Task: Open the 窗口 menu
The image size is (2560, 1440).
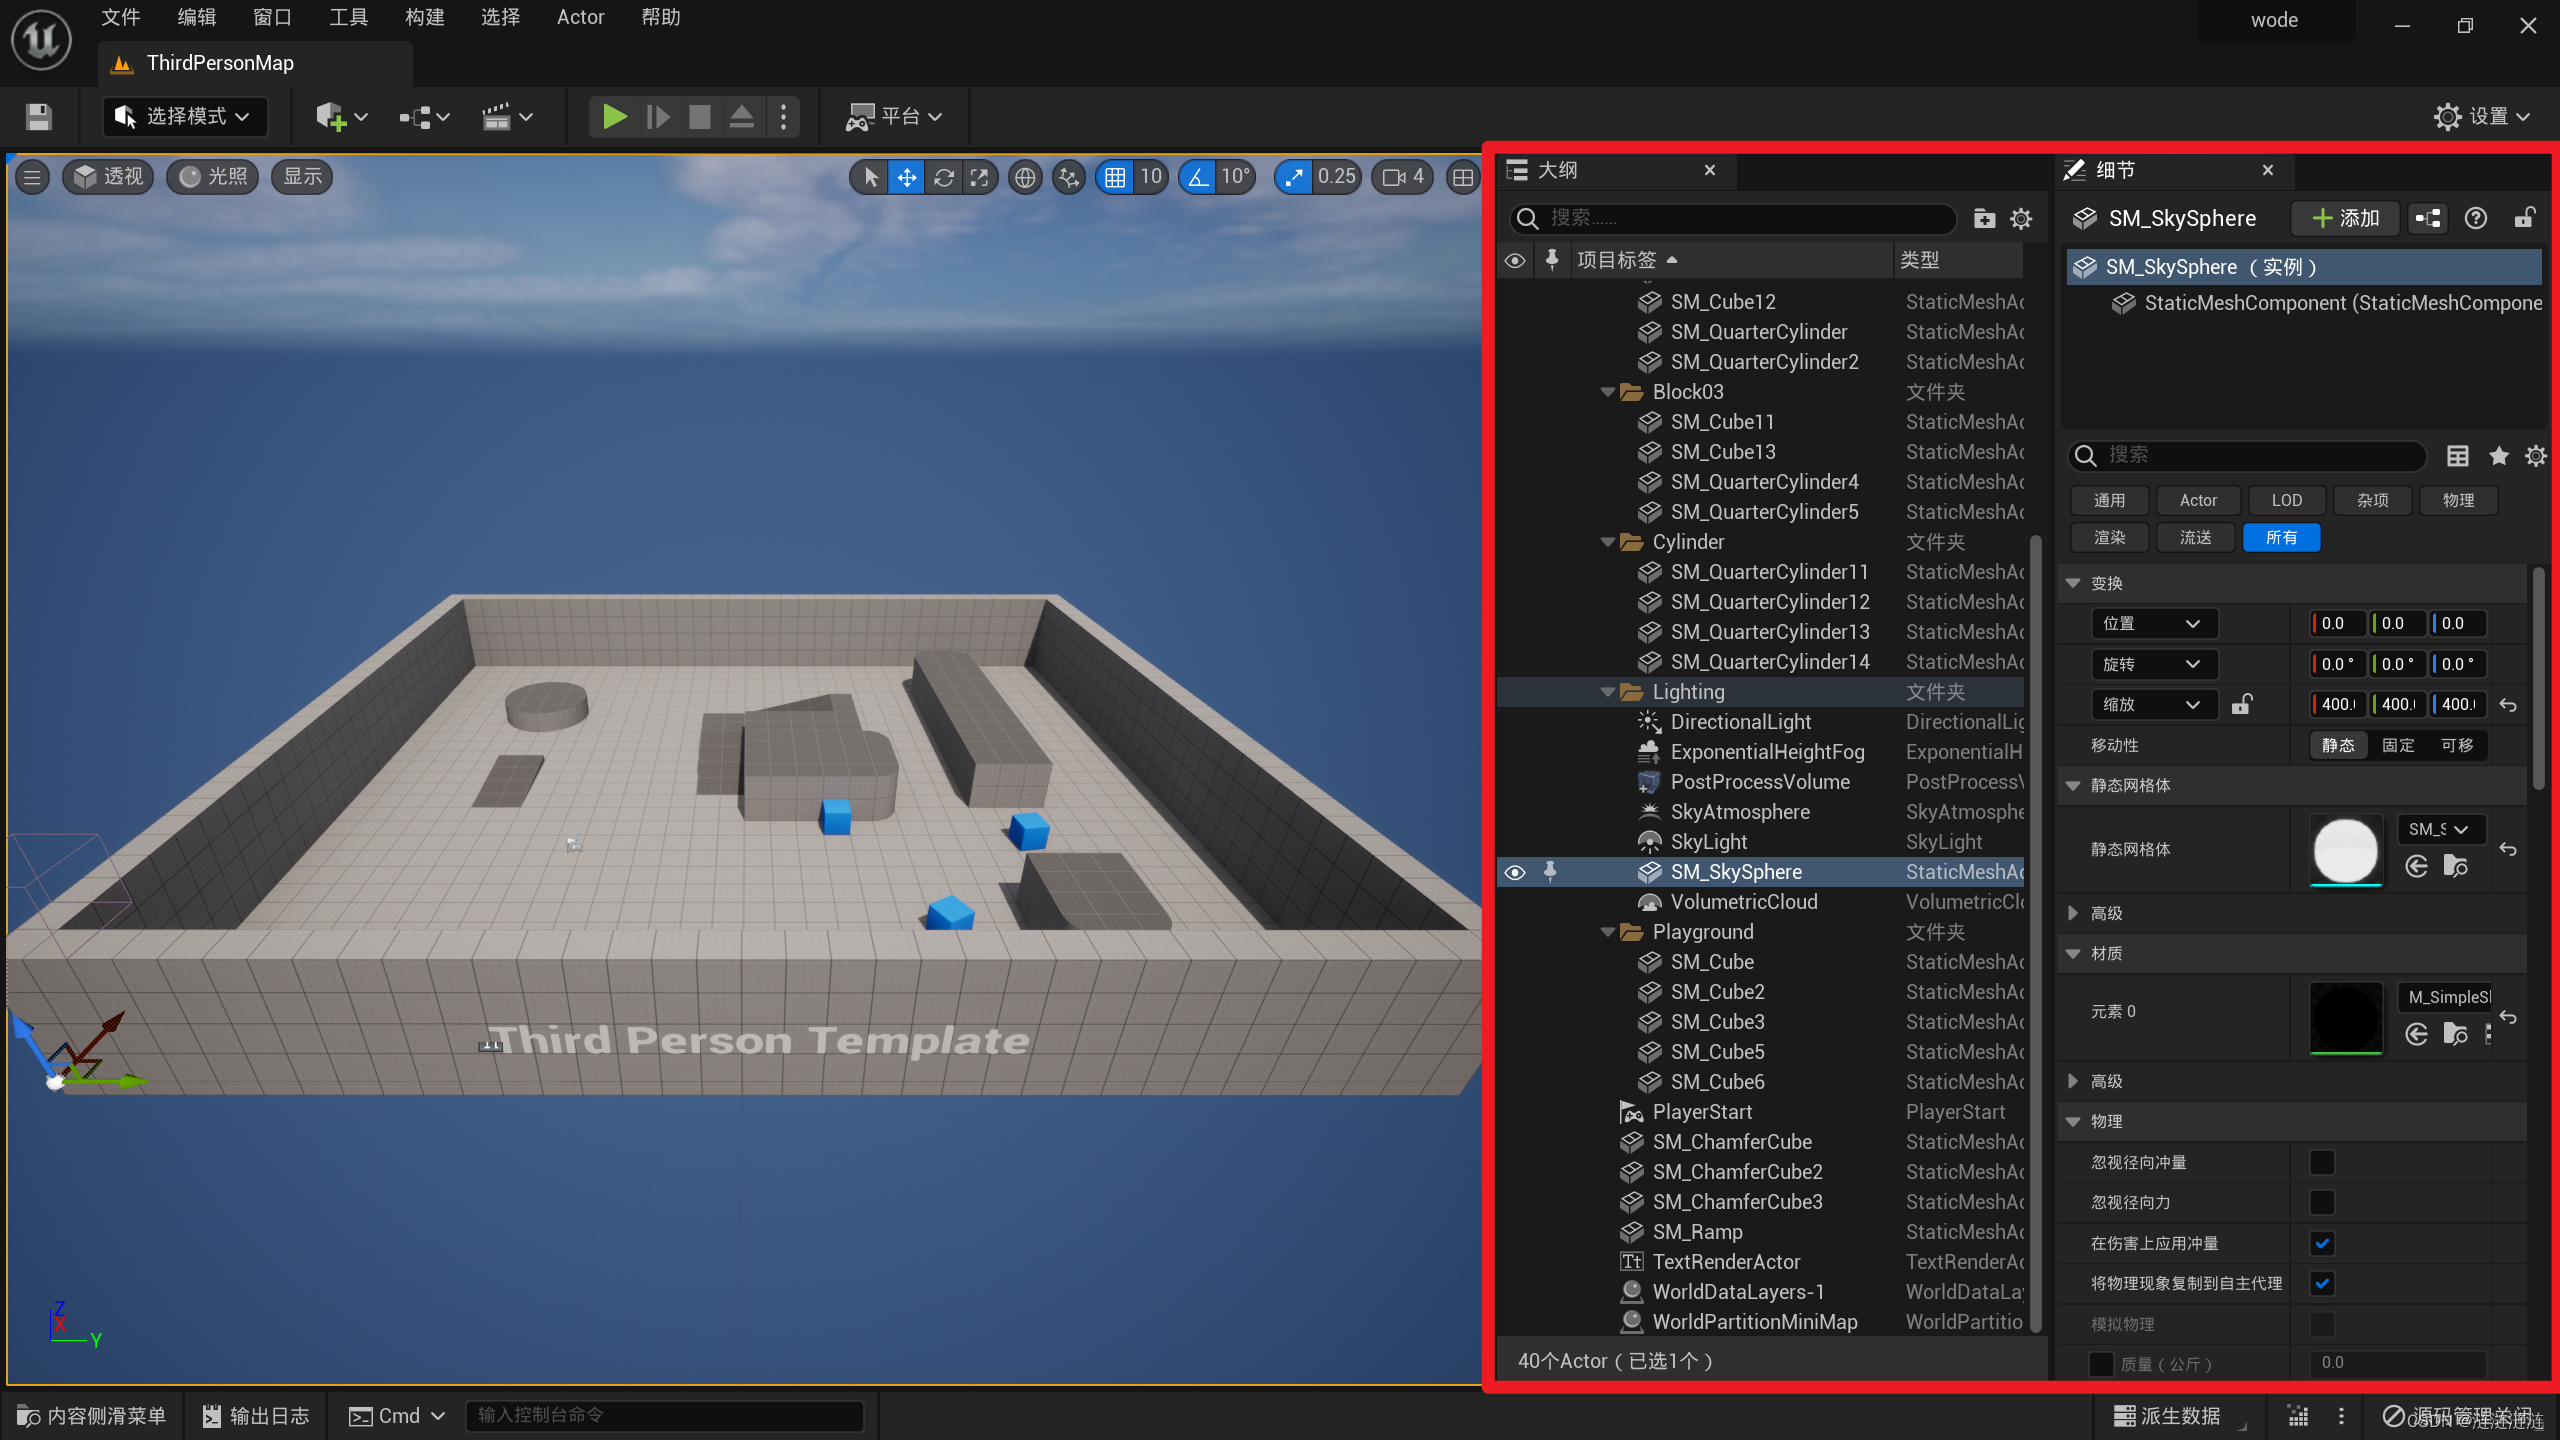Action: pos(272,17)
